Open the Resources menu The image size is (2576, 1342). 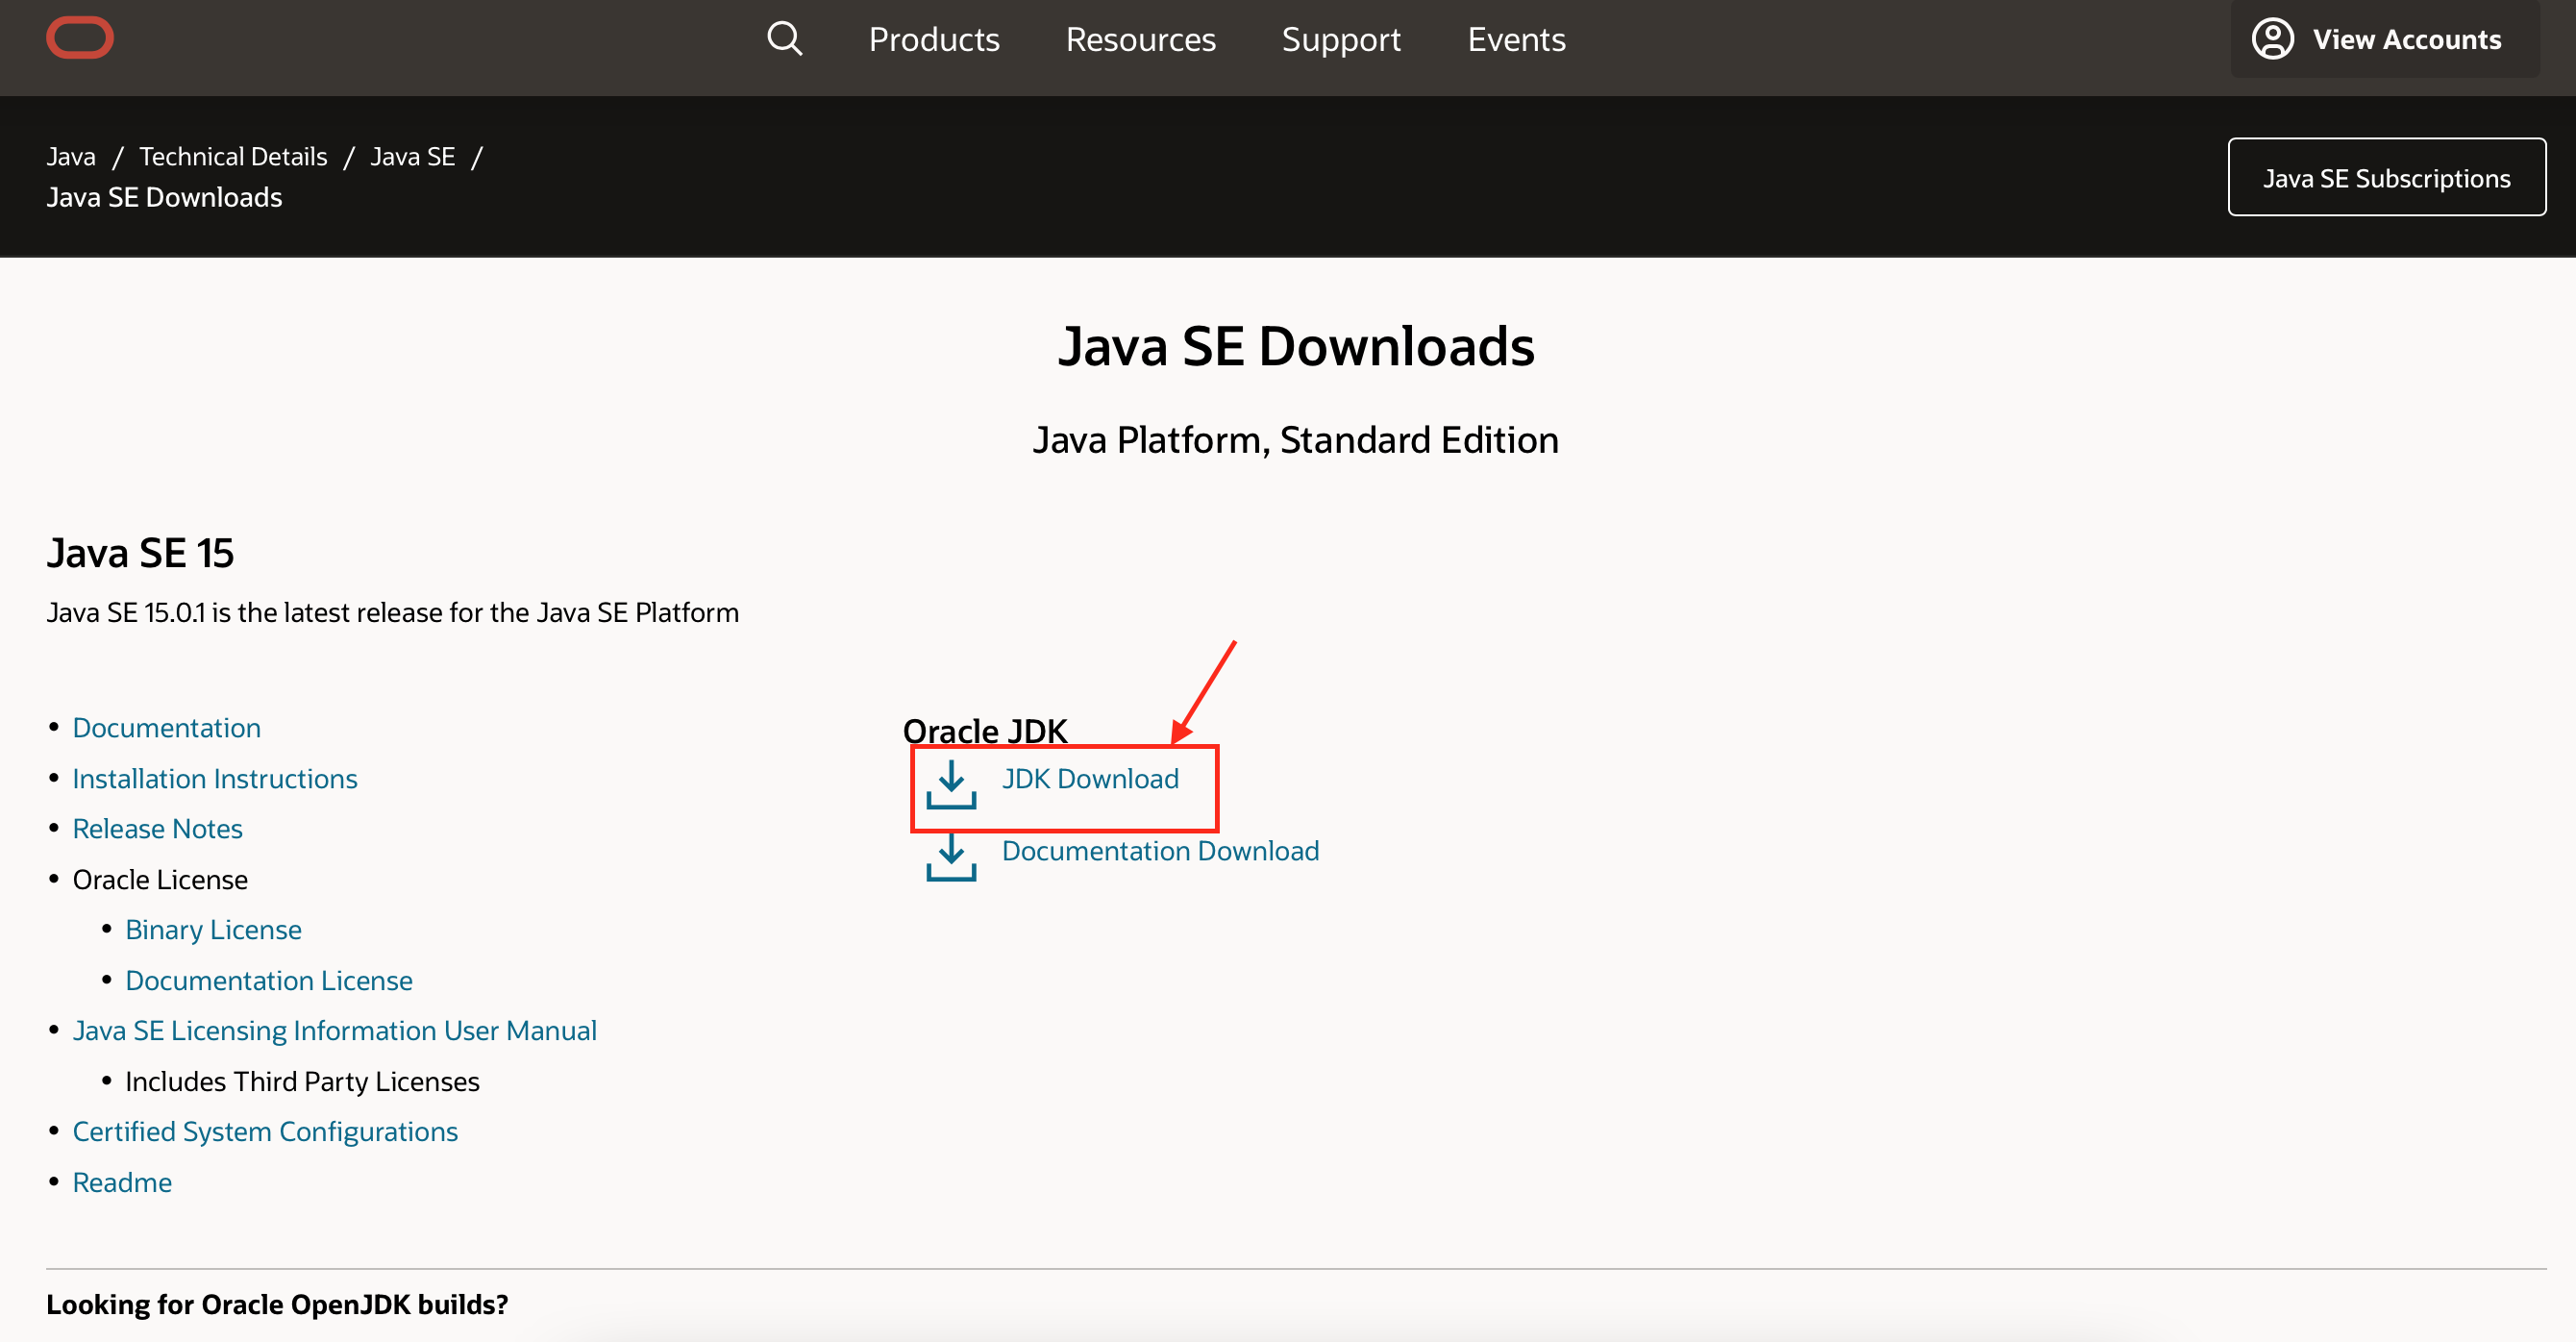click(x=1141, y=39)
